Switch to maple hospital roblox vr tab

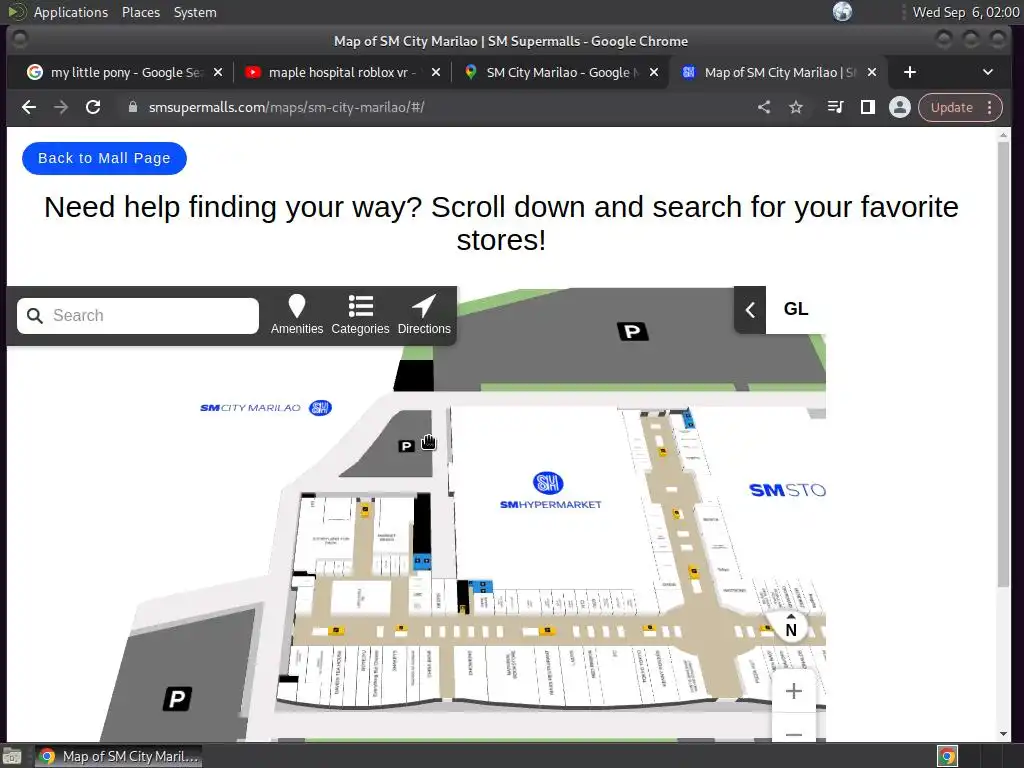(x=342, y=72)
